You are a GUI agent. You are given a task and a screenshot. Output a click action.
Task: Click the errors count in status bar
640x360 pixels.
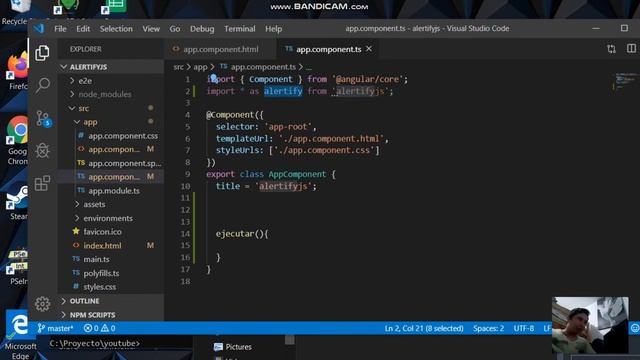tap(91, 328)
